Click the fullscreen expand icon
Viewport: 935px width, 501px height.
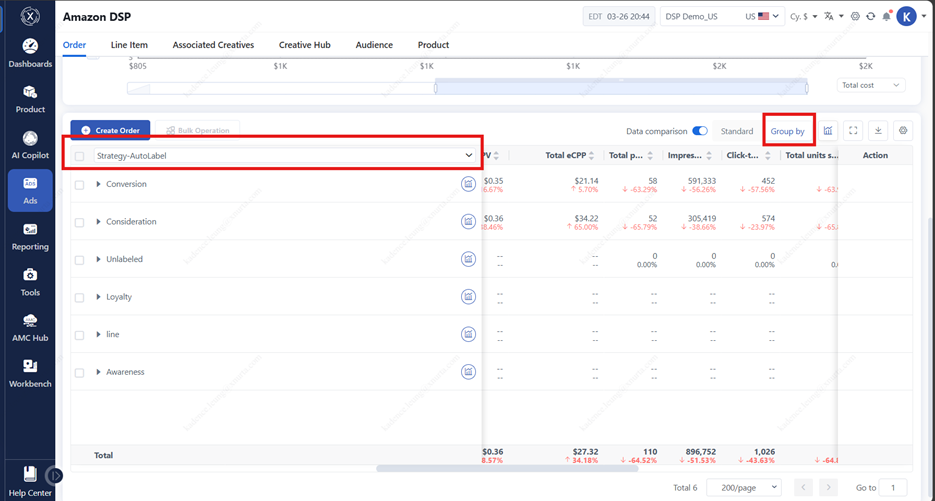click(853, 131)
